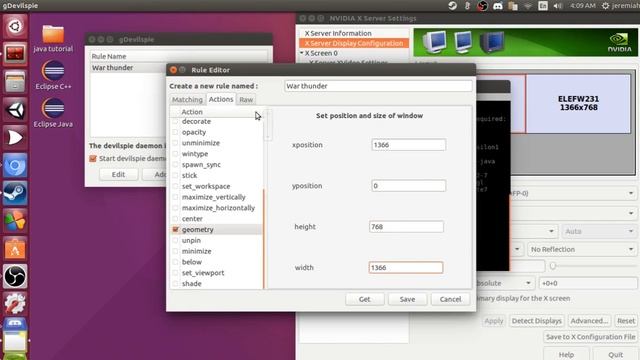Open the No Reflection dropdown
640x360 pixels.
(581, 249)
